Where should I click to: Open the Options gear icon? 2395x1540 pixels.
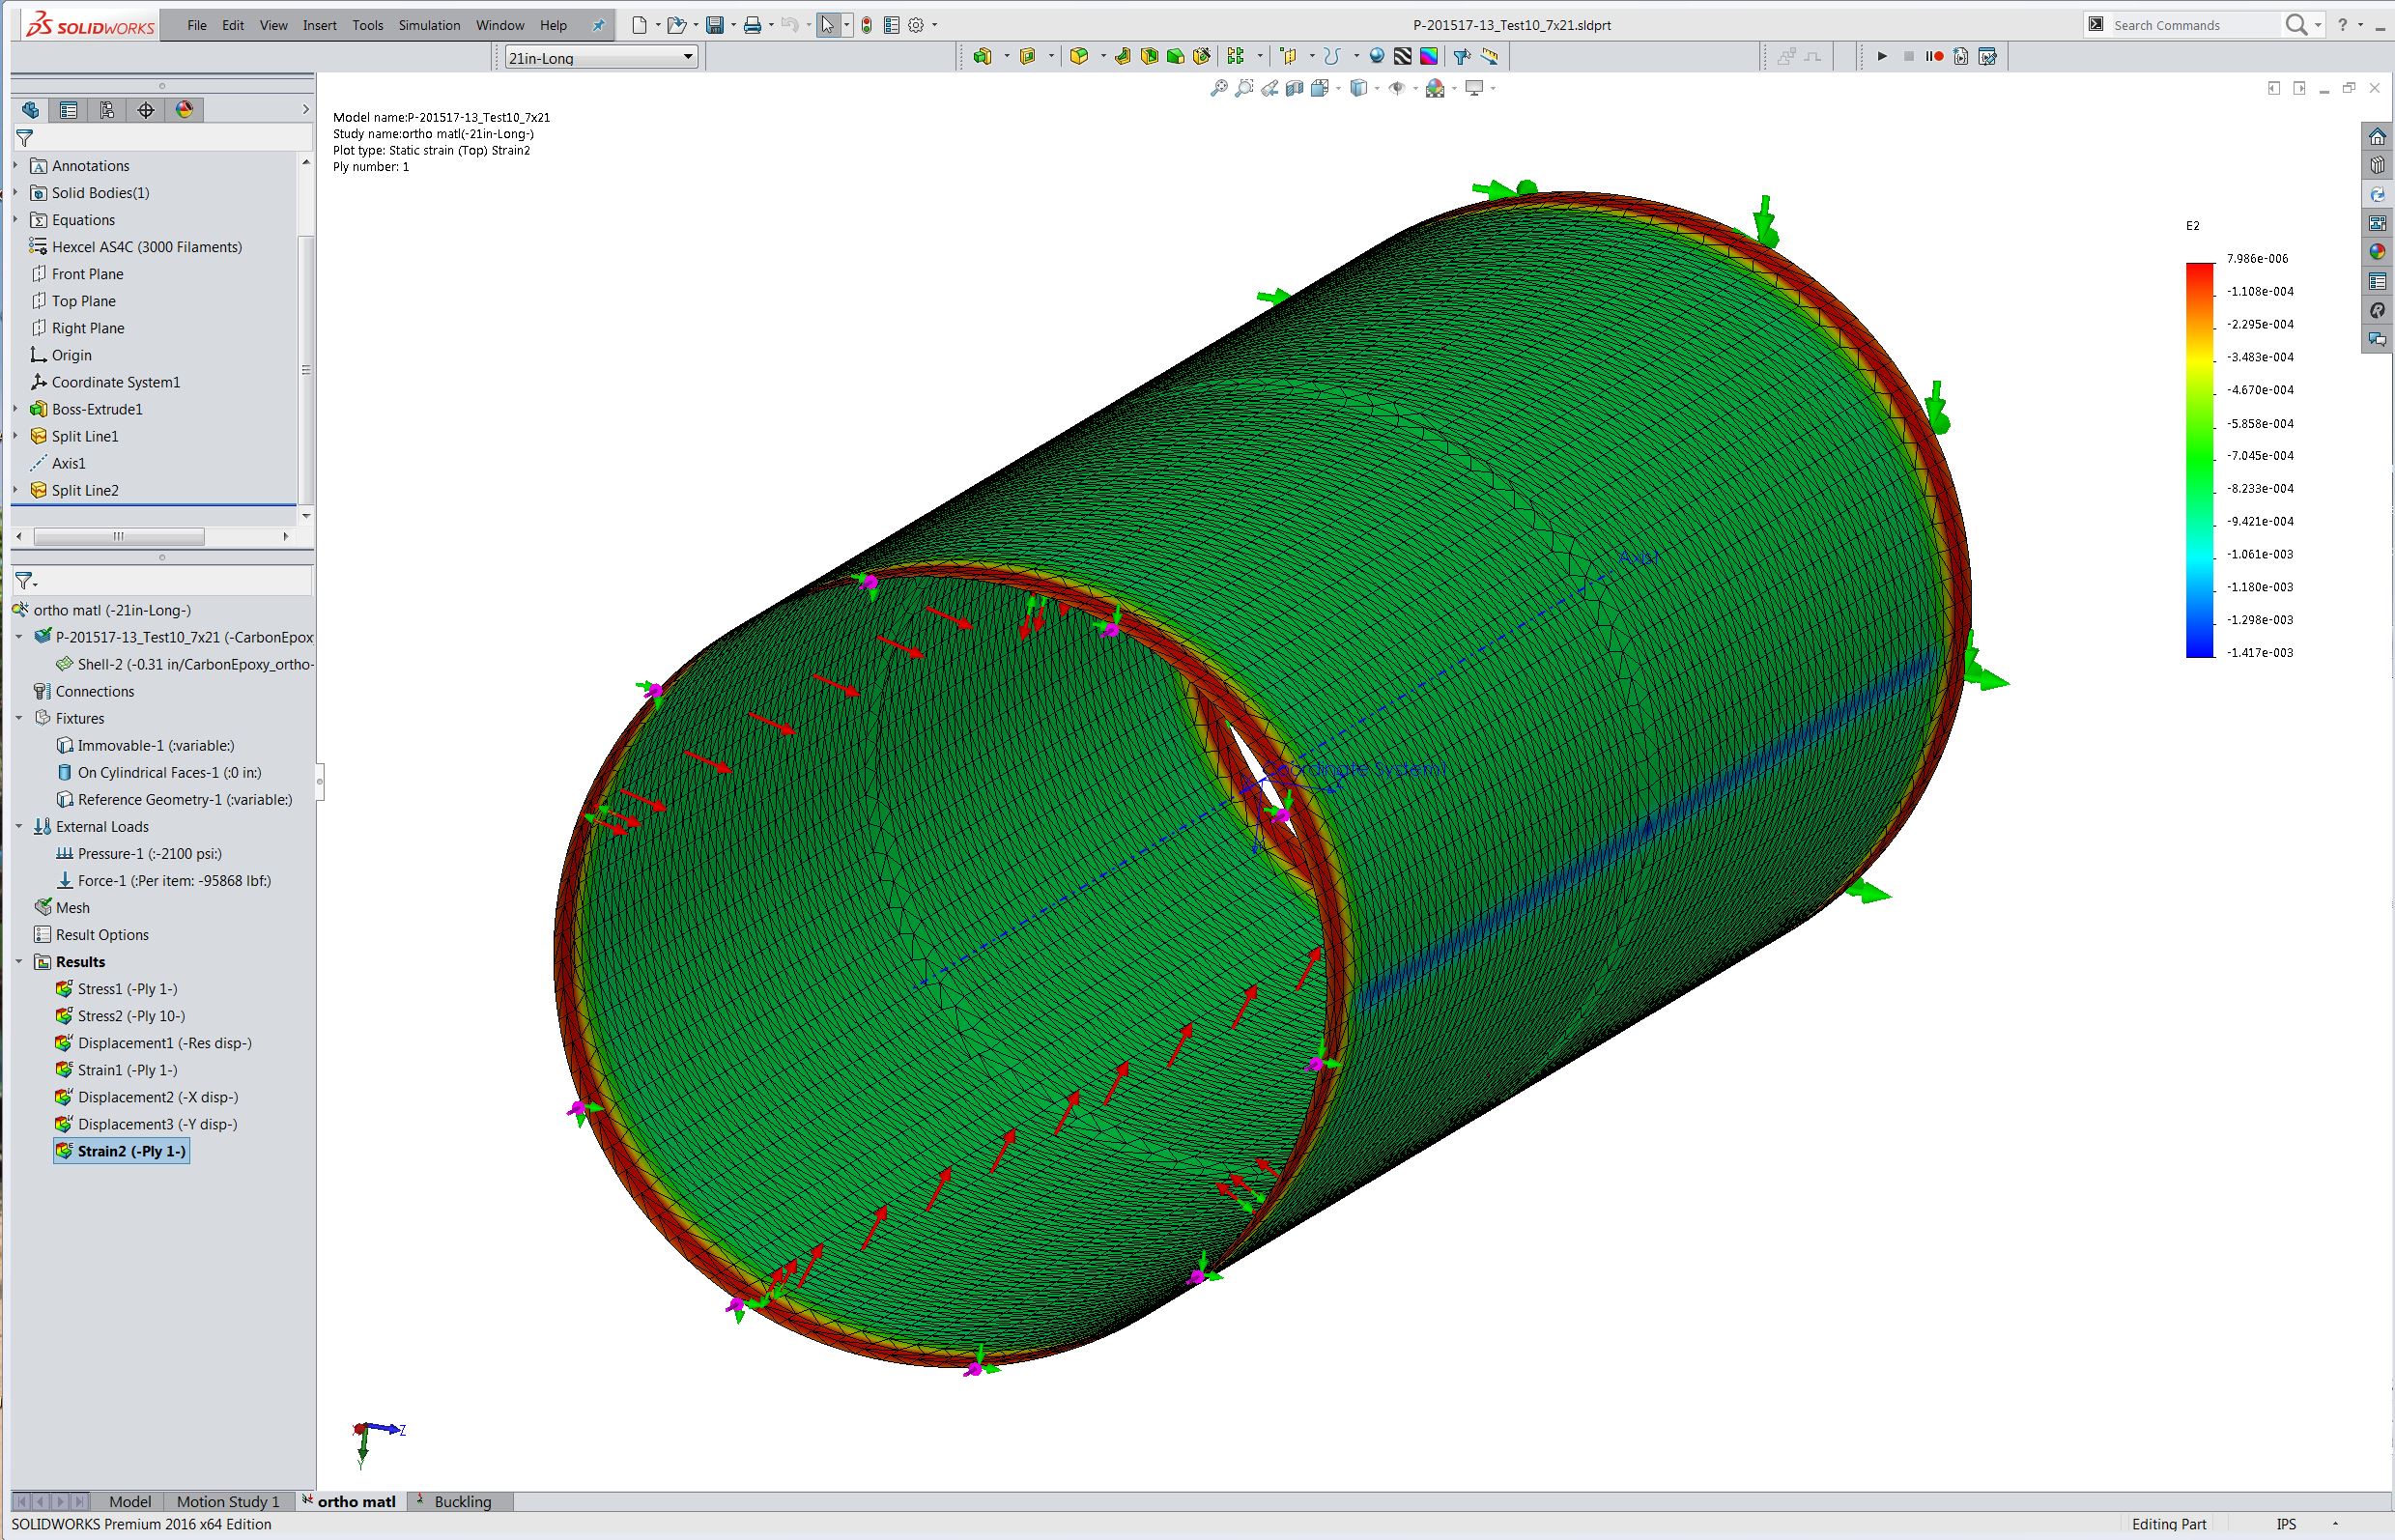pos(916,25)
